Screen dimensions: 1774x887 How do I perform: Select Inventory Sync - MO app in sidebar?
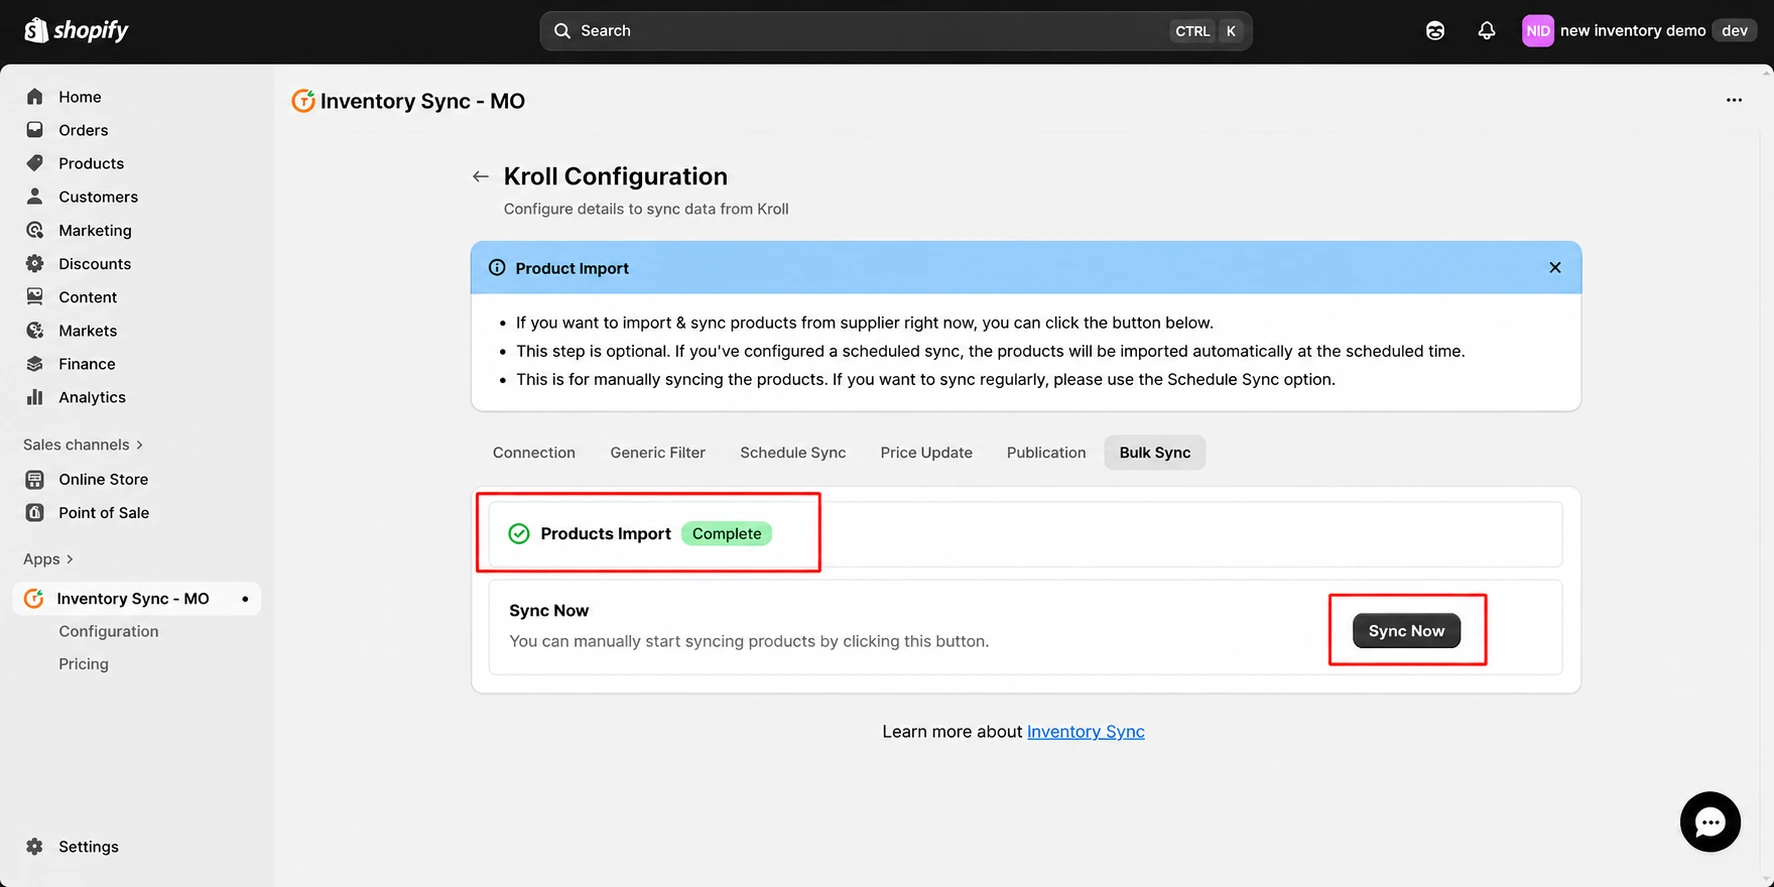click(136, 599)
